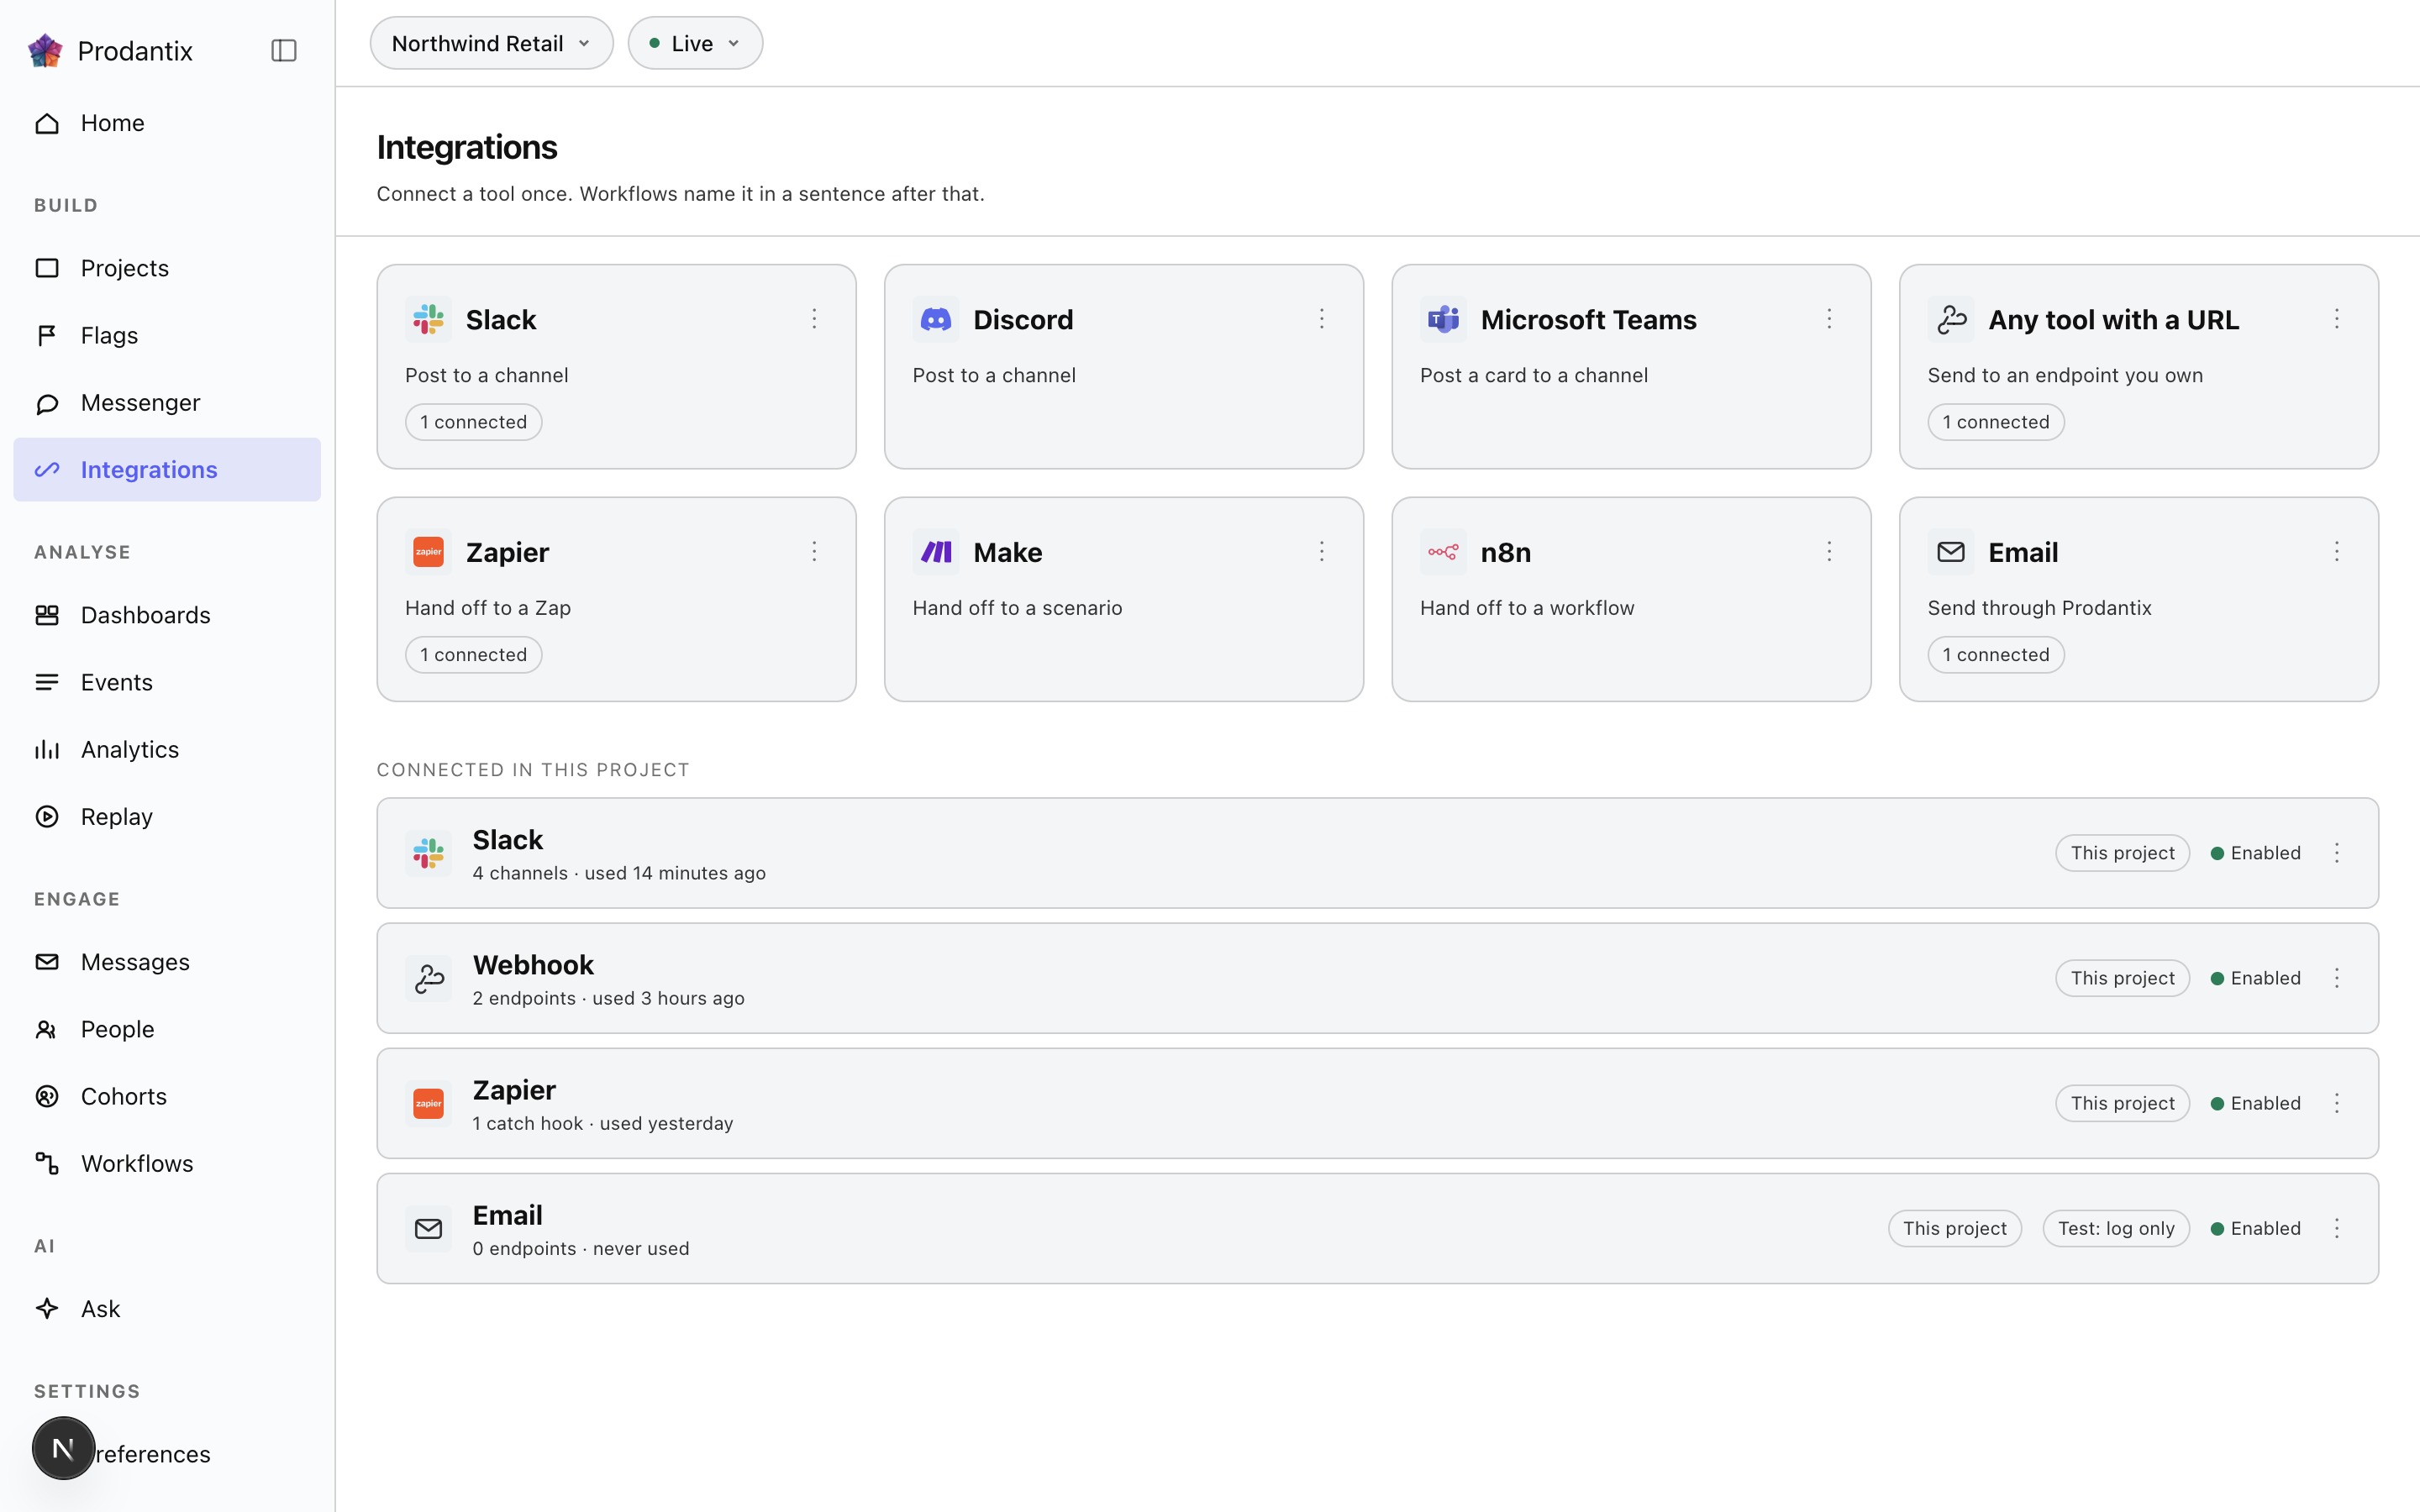Viewport: 2420px width, 1512px height.
Task: Toggle Enabled status on Zapier row
Action: click(x=2255, y=1103)
